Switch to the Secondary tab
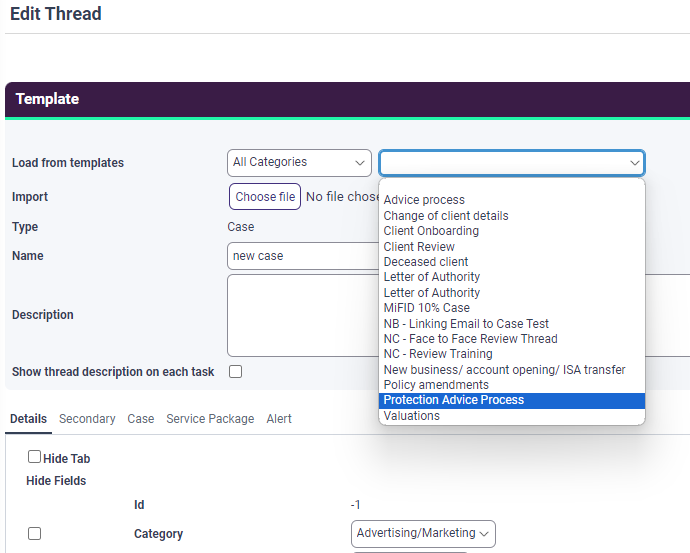 coord(87,419)
